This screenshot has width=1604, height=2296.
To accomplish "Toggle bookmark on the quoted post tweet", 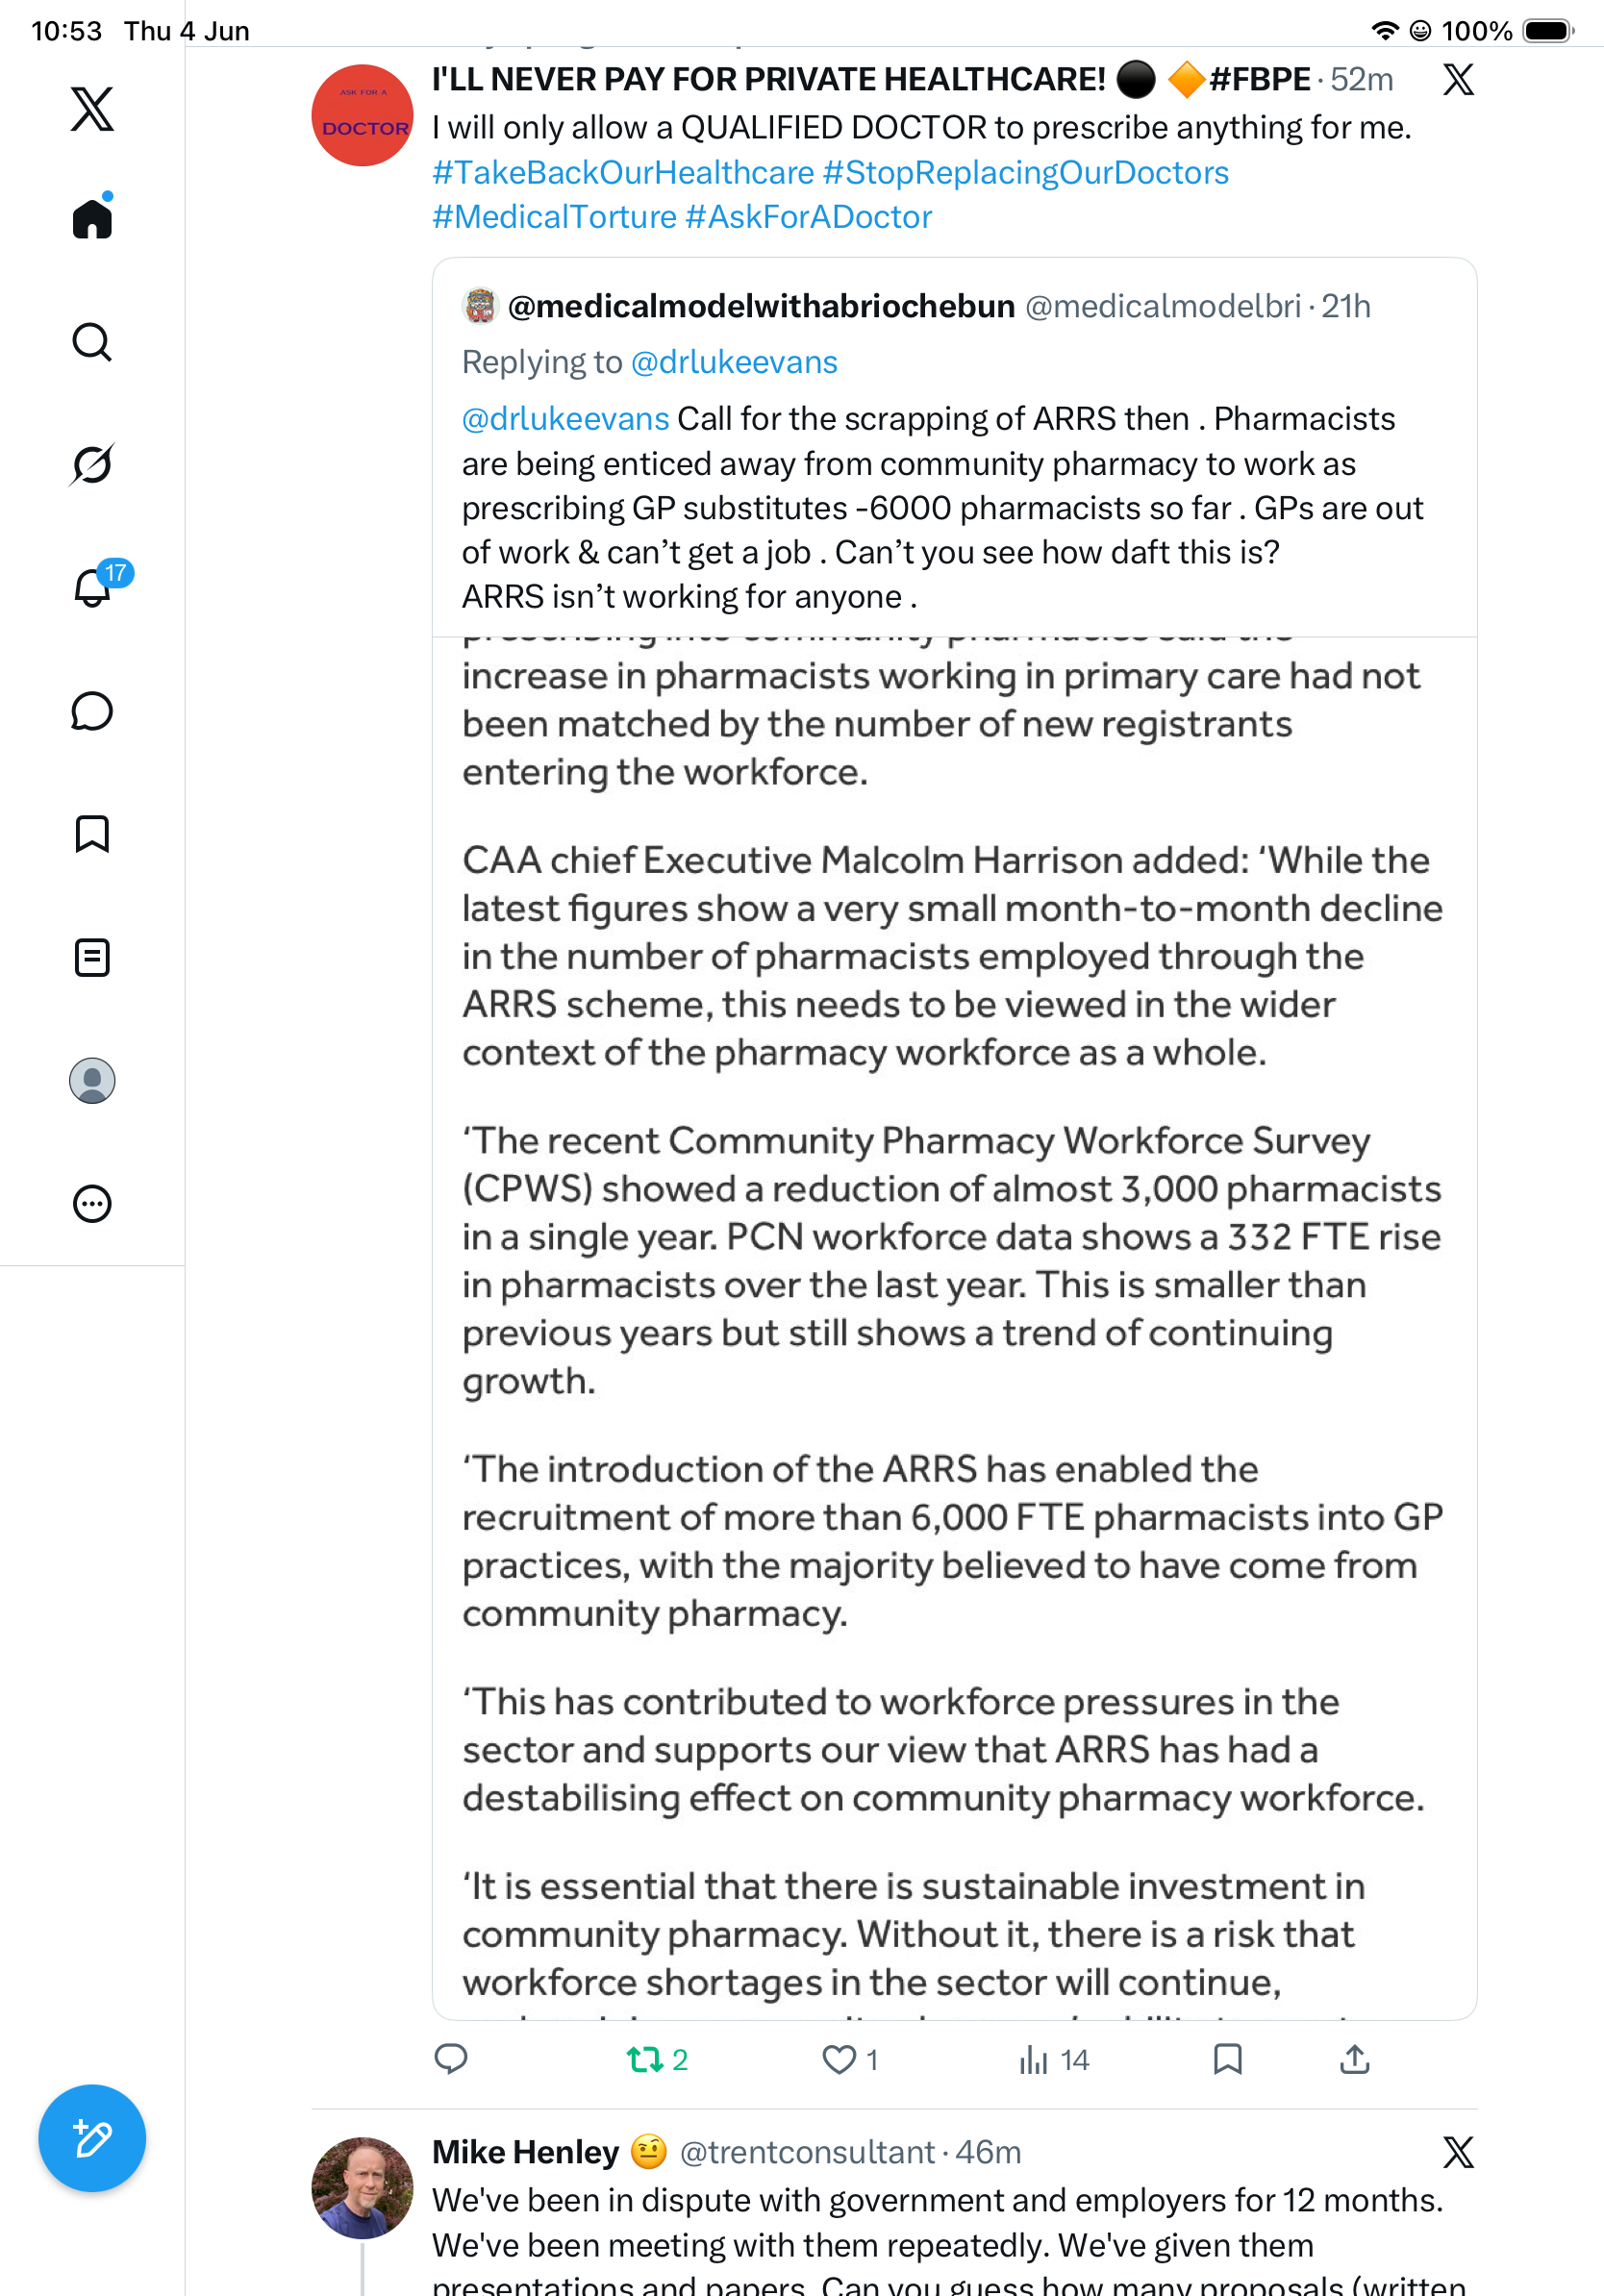I will [1227, 2059].
